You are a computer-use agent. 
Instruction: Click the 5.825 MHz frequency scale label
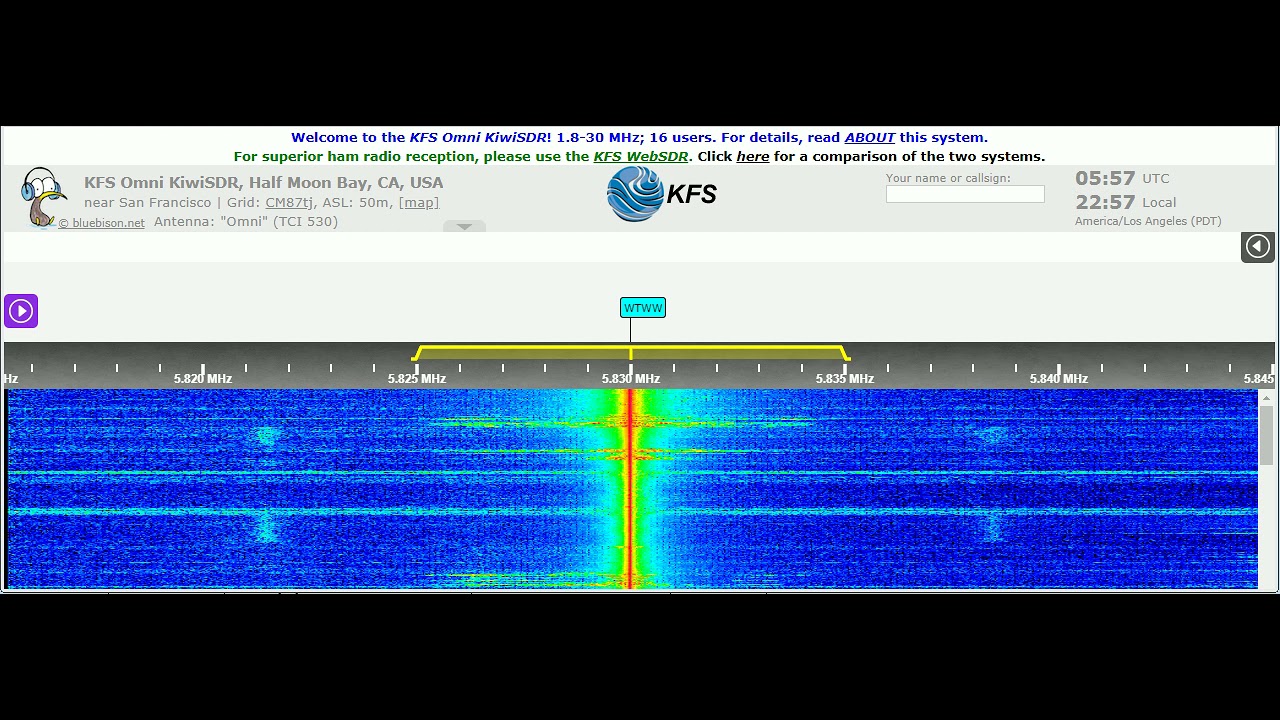(x=417, y=379)
